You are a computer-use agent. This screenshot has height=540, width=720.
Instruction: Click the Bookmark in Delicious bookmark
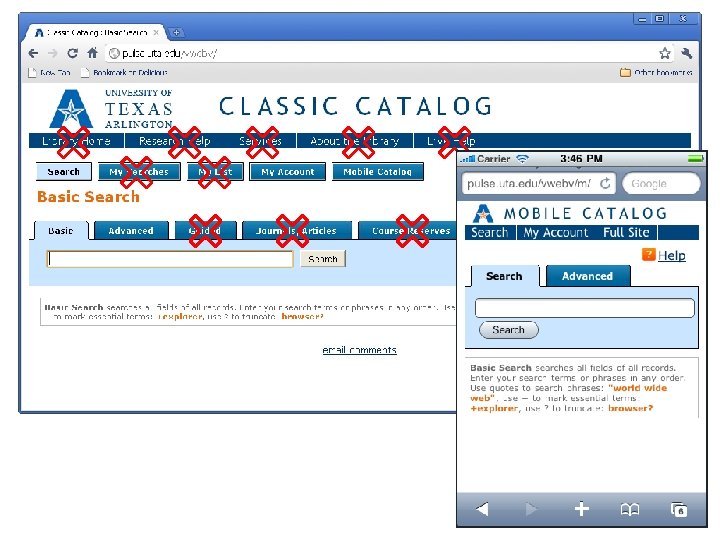[x=124, y=73]
